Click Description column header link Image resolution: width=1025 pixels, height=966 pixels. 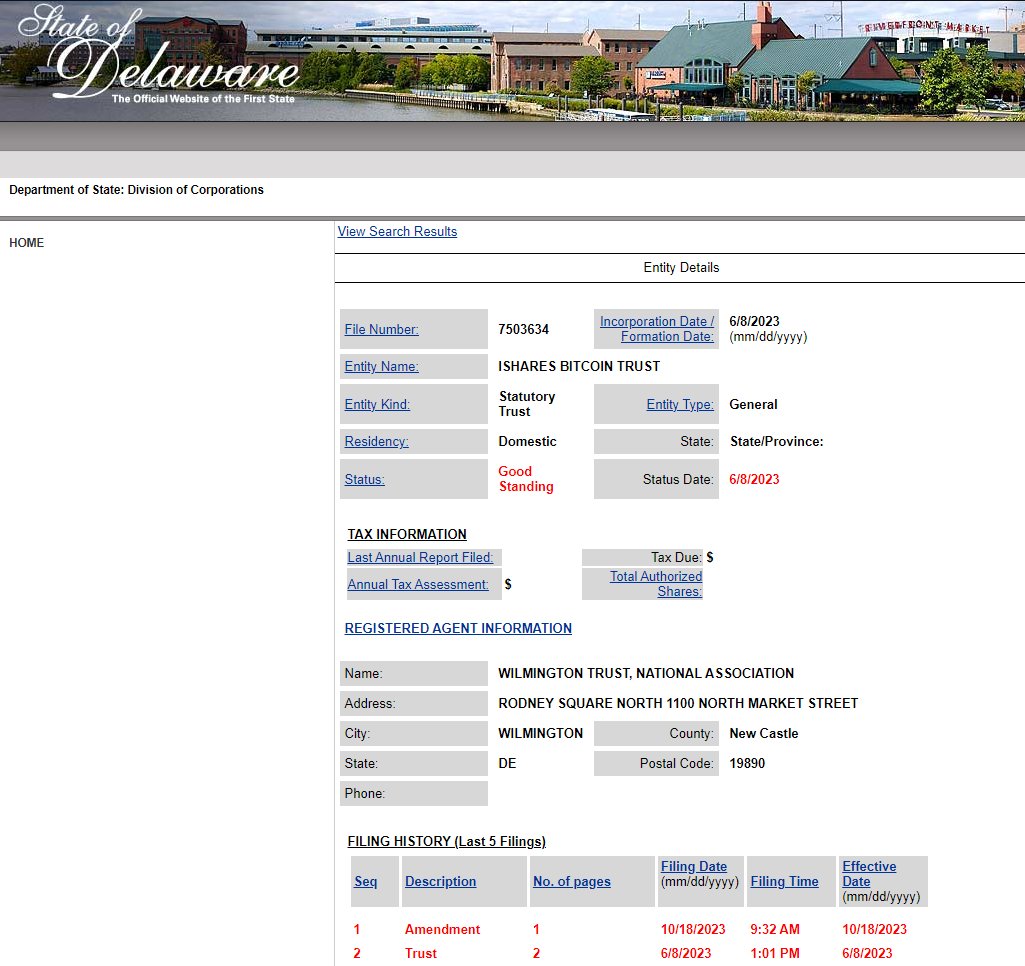click(x=441, y=881)
